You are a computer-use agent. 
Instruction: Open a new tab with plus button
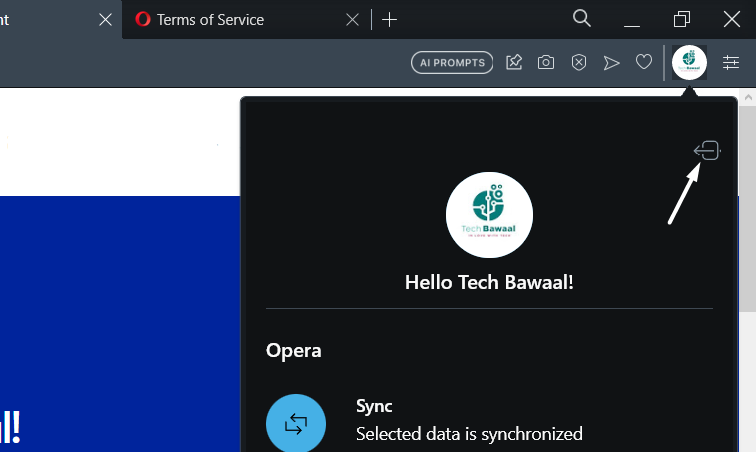pyautogui.click(x=390, y=20)
